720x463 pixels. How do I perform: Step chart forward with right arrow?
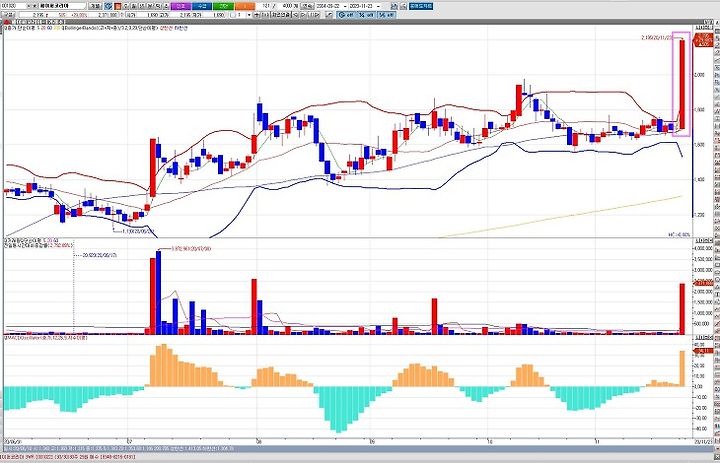pyautogui.click(x=303, y=15)
